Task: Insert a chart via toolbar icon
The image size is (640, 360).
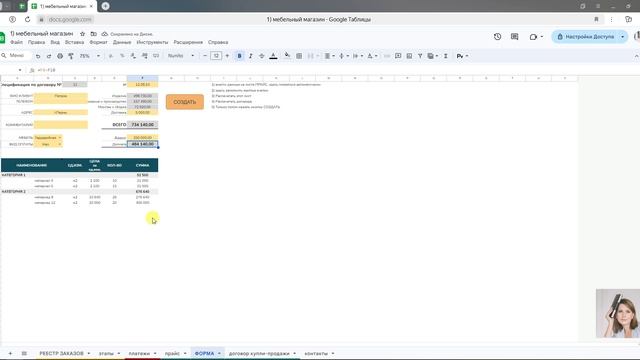Action: (409, 56)
